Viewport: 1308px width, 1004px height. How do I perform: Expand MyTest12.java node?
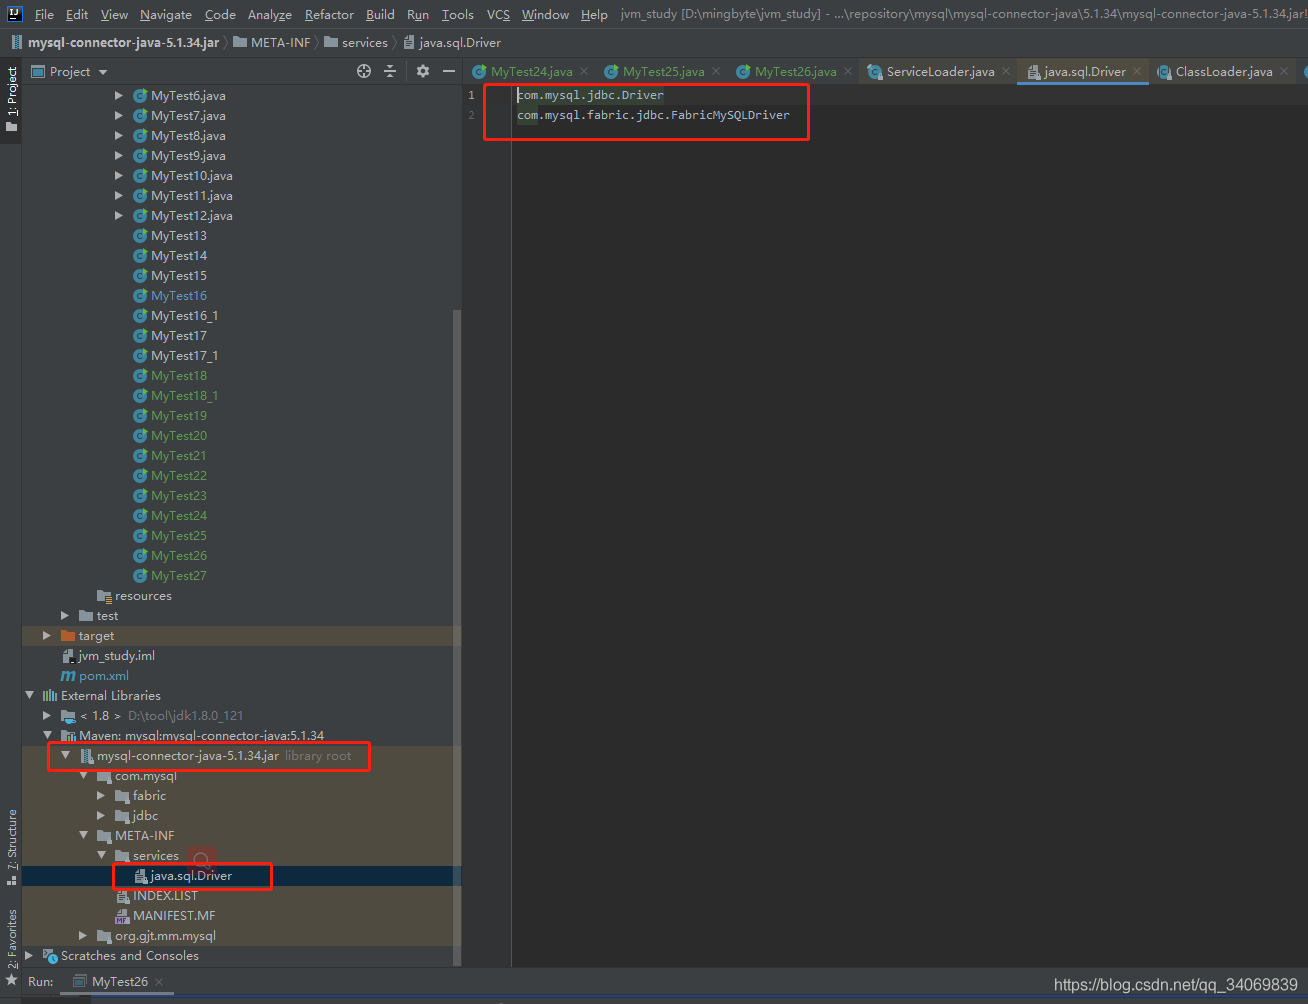pos(119,216)
